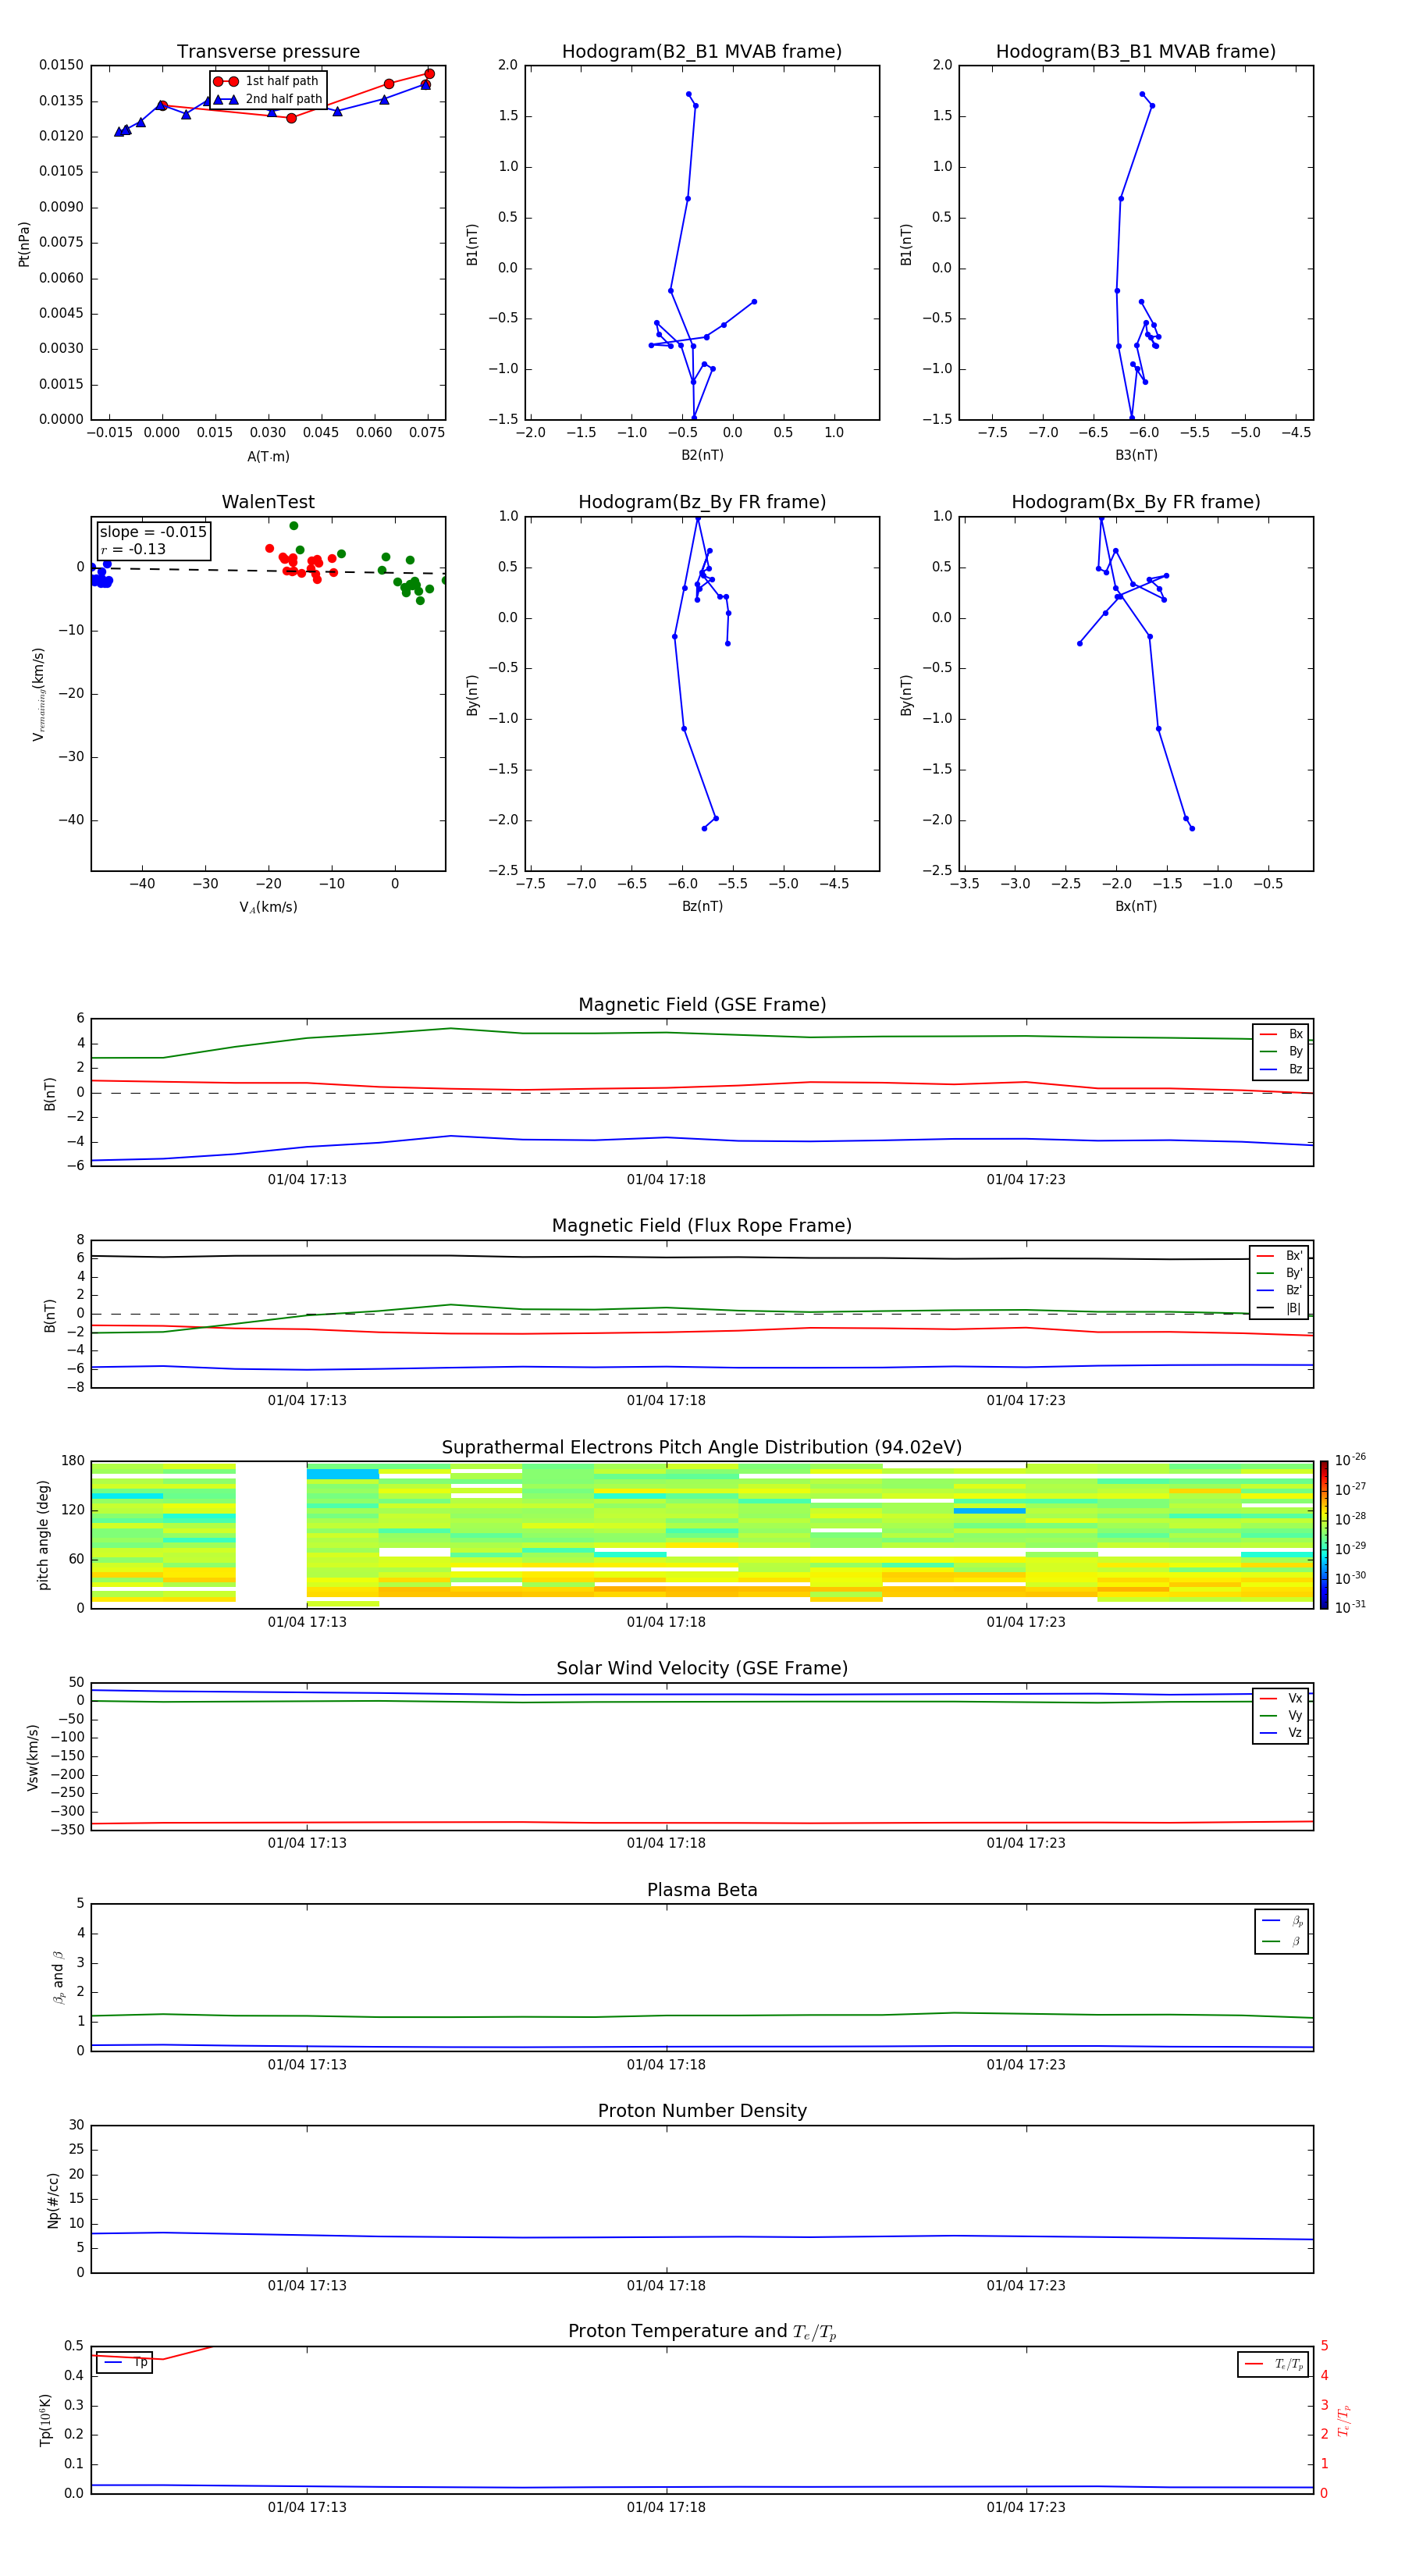Image resolution: width=1405 pixels, height=2576 pixels.
Task: Click the "Vsw(km/s)" y-axis label
Action: pyautogui.click(x=32, y=1757)
